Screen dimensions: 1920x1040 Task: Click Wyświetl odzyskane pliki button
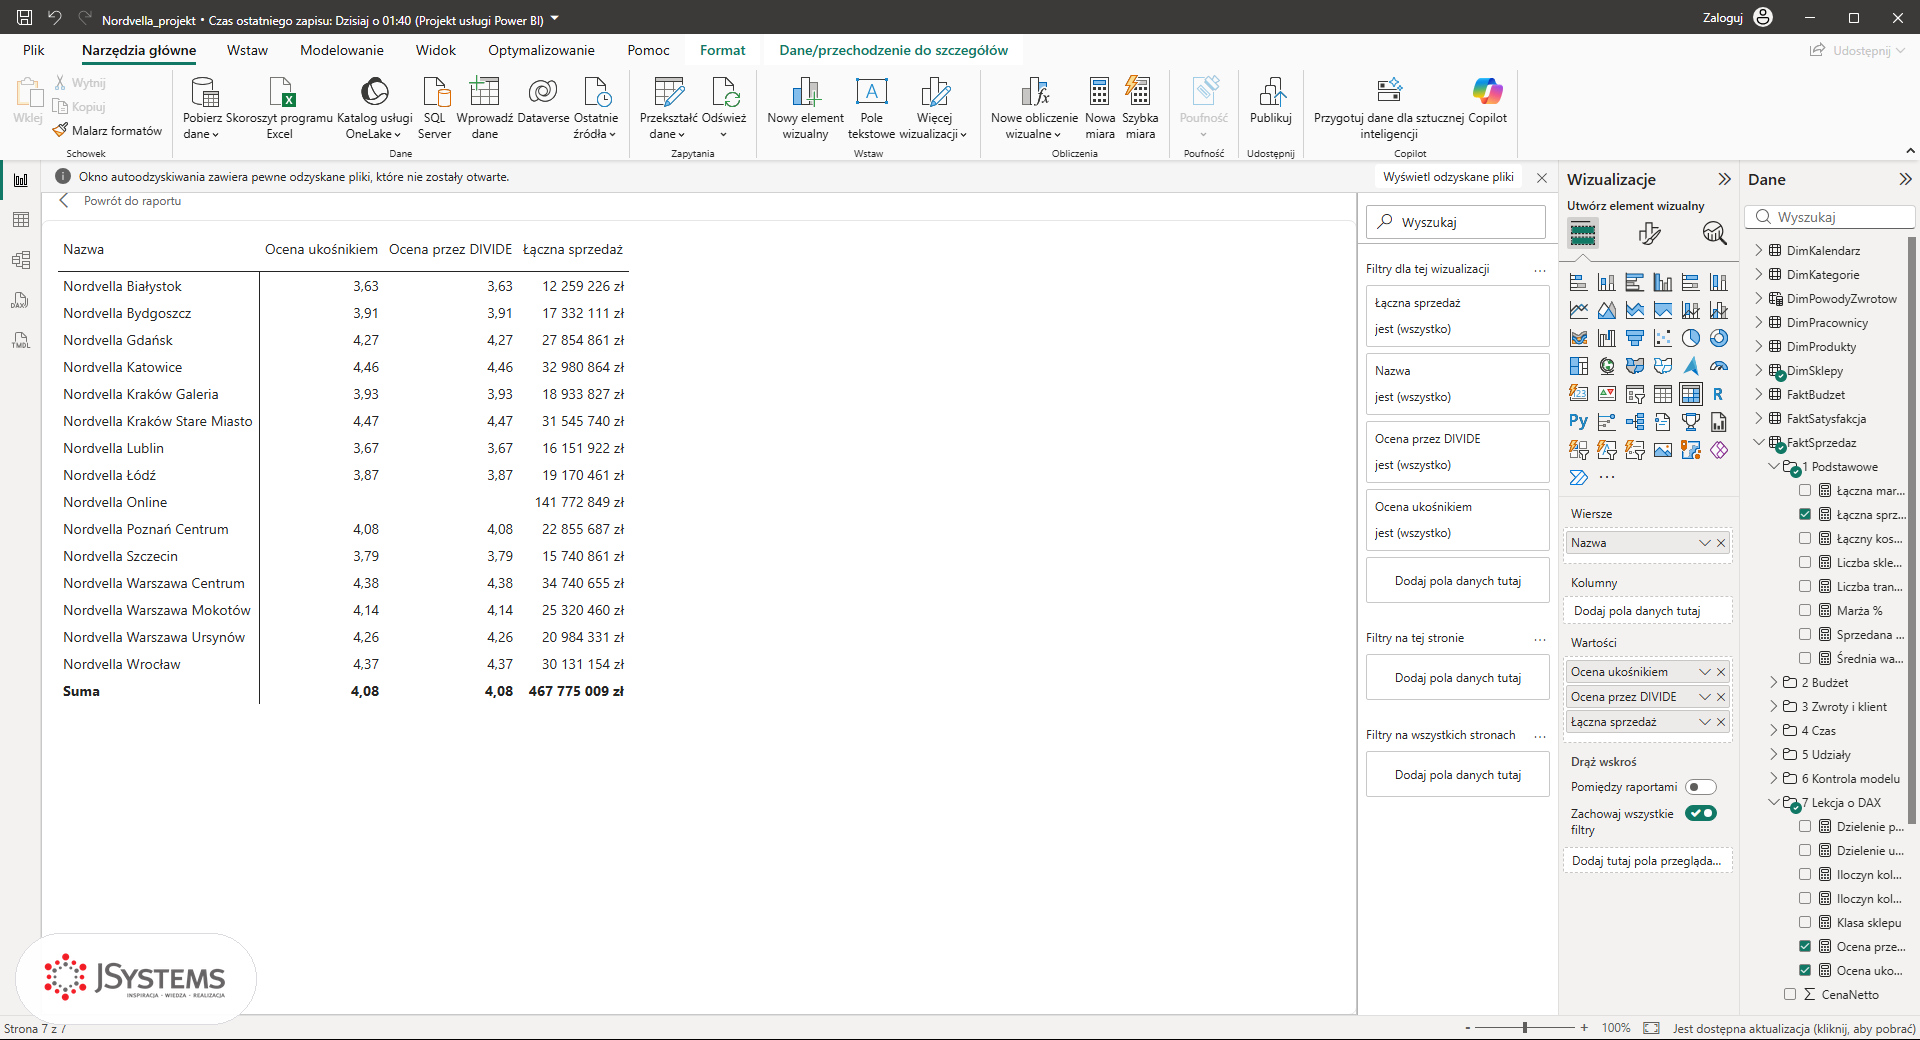tap(1448, 177)
